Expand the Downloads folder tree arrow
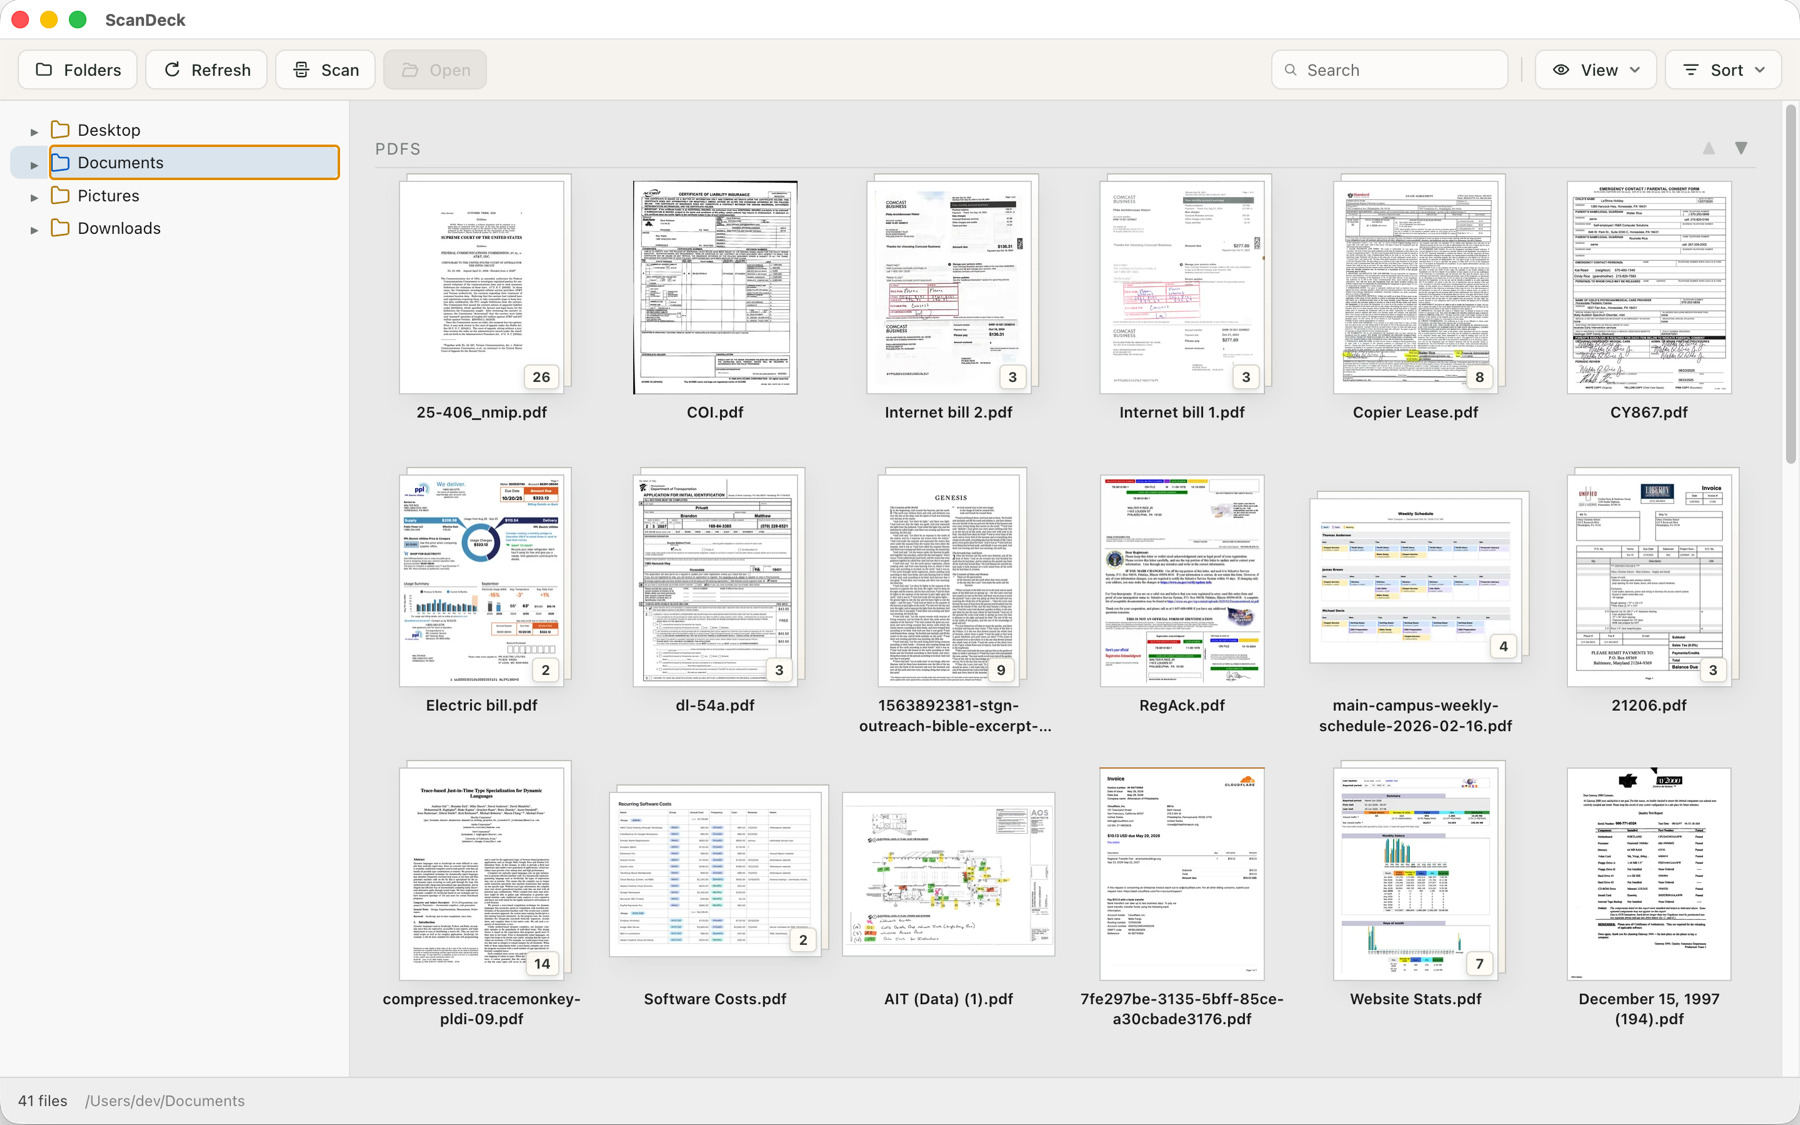The image size is (1800, 1125). pyautogui.click(x=34, y=230)
